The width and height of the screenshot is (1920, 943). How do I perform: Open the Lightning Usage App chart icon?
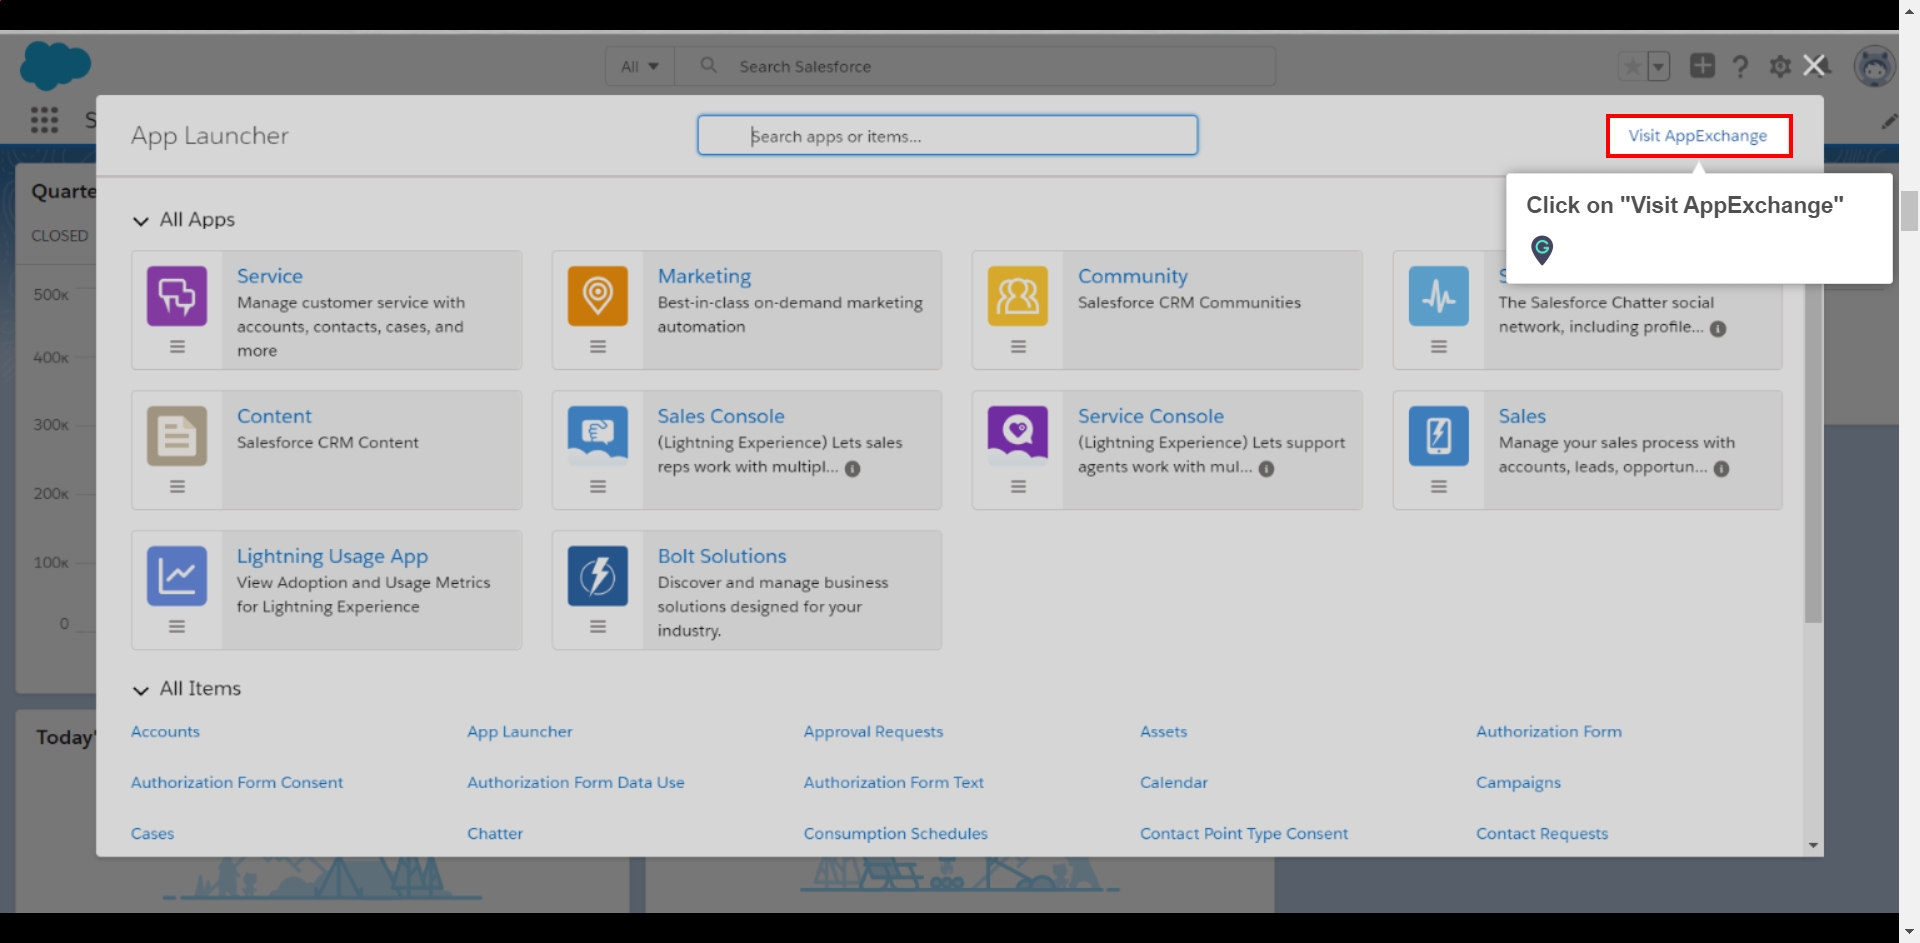177,576
